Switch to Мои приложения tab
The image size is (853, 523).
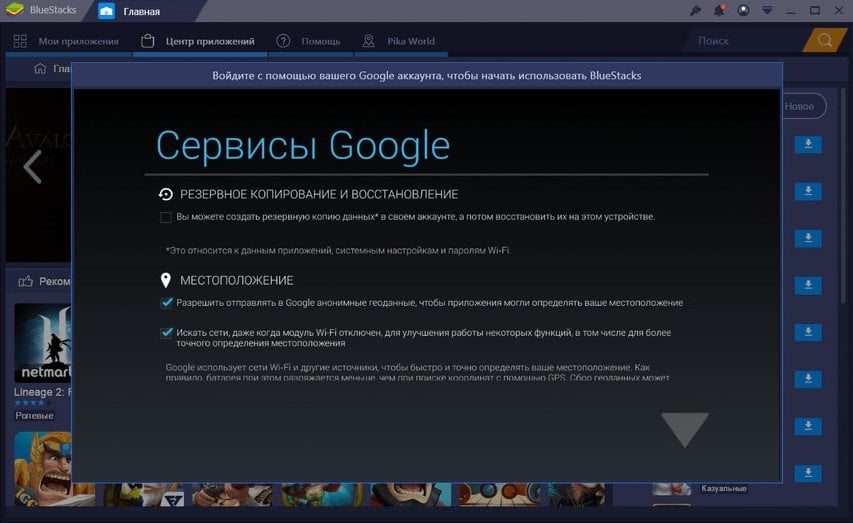(x=68, y=41)
